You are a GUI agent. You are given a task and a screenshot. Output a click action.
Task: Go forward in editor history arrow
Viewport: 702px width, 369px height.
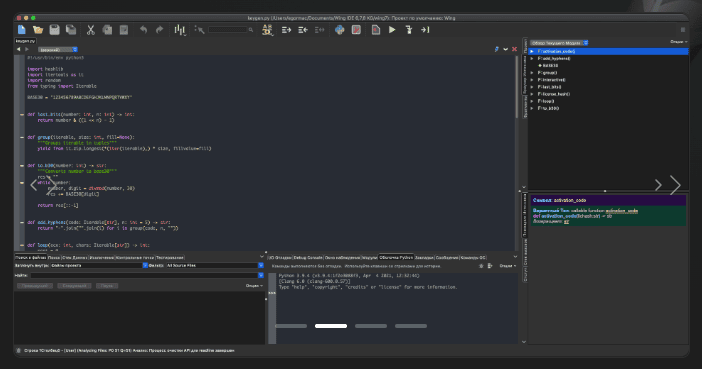click(x=27, y=49)
